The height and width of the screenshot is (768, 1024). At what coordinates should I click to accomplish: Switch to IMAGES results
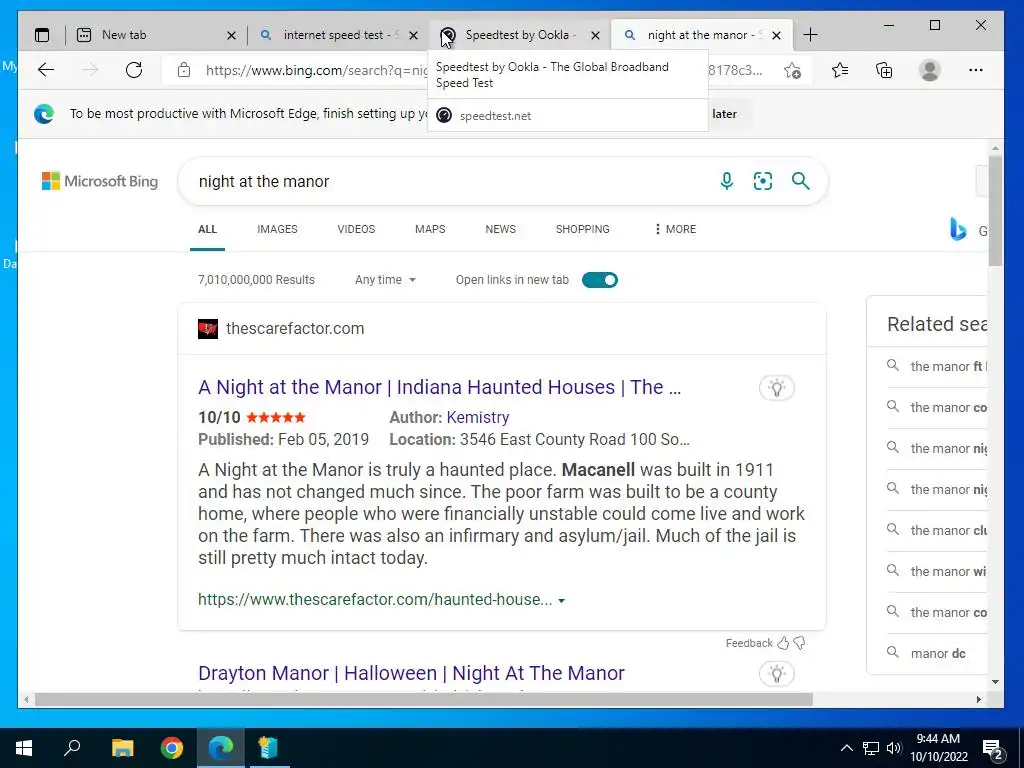pos(277,229)
